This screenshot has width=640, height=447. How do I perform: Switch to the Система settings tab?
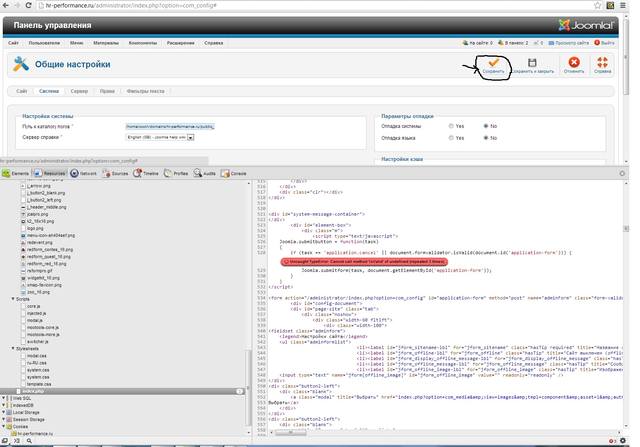(x=49, y=91)
